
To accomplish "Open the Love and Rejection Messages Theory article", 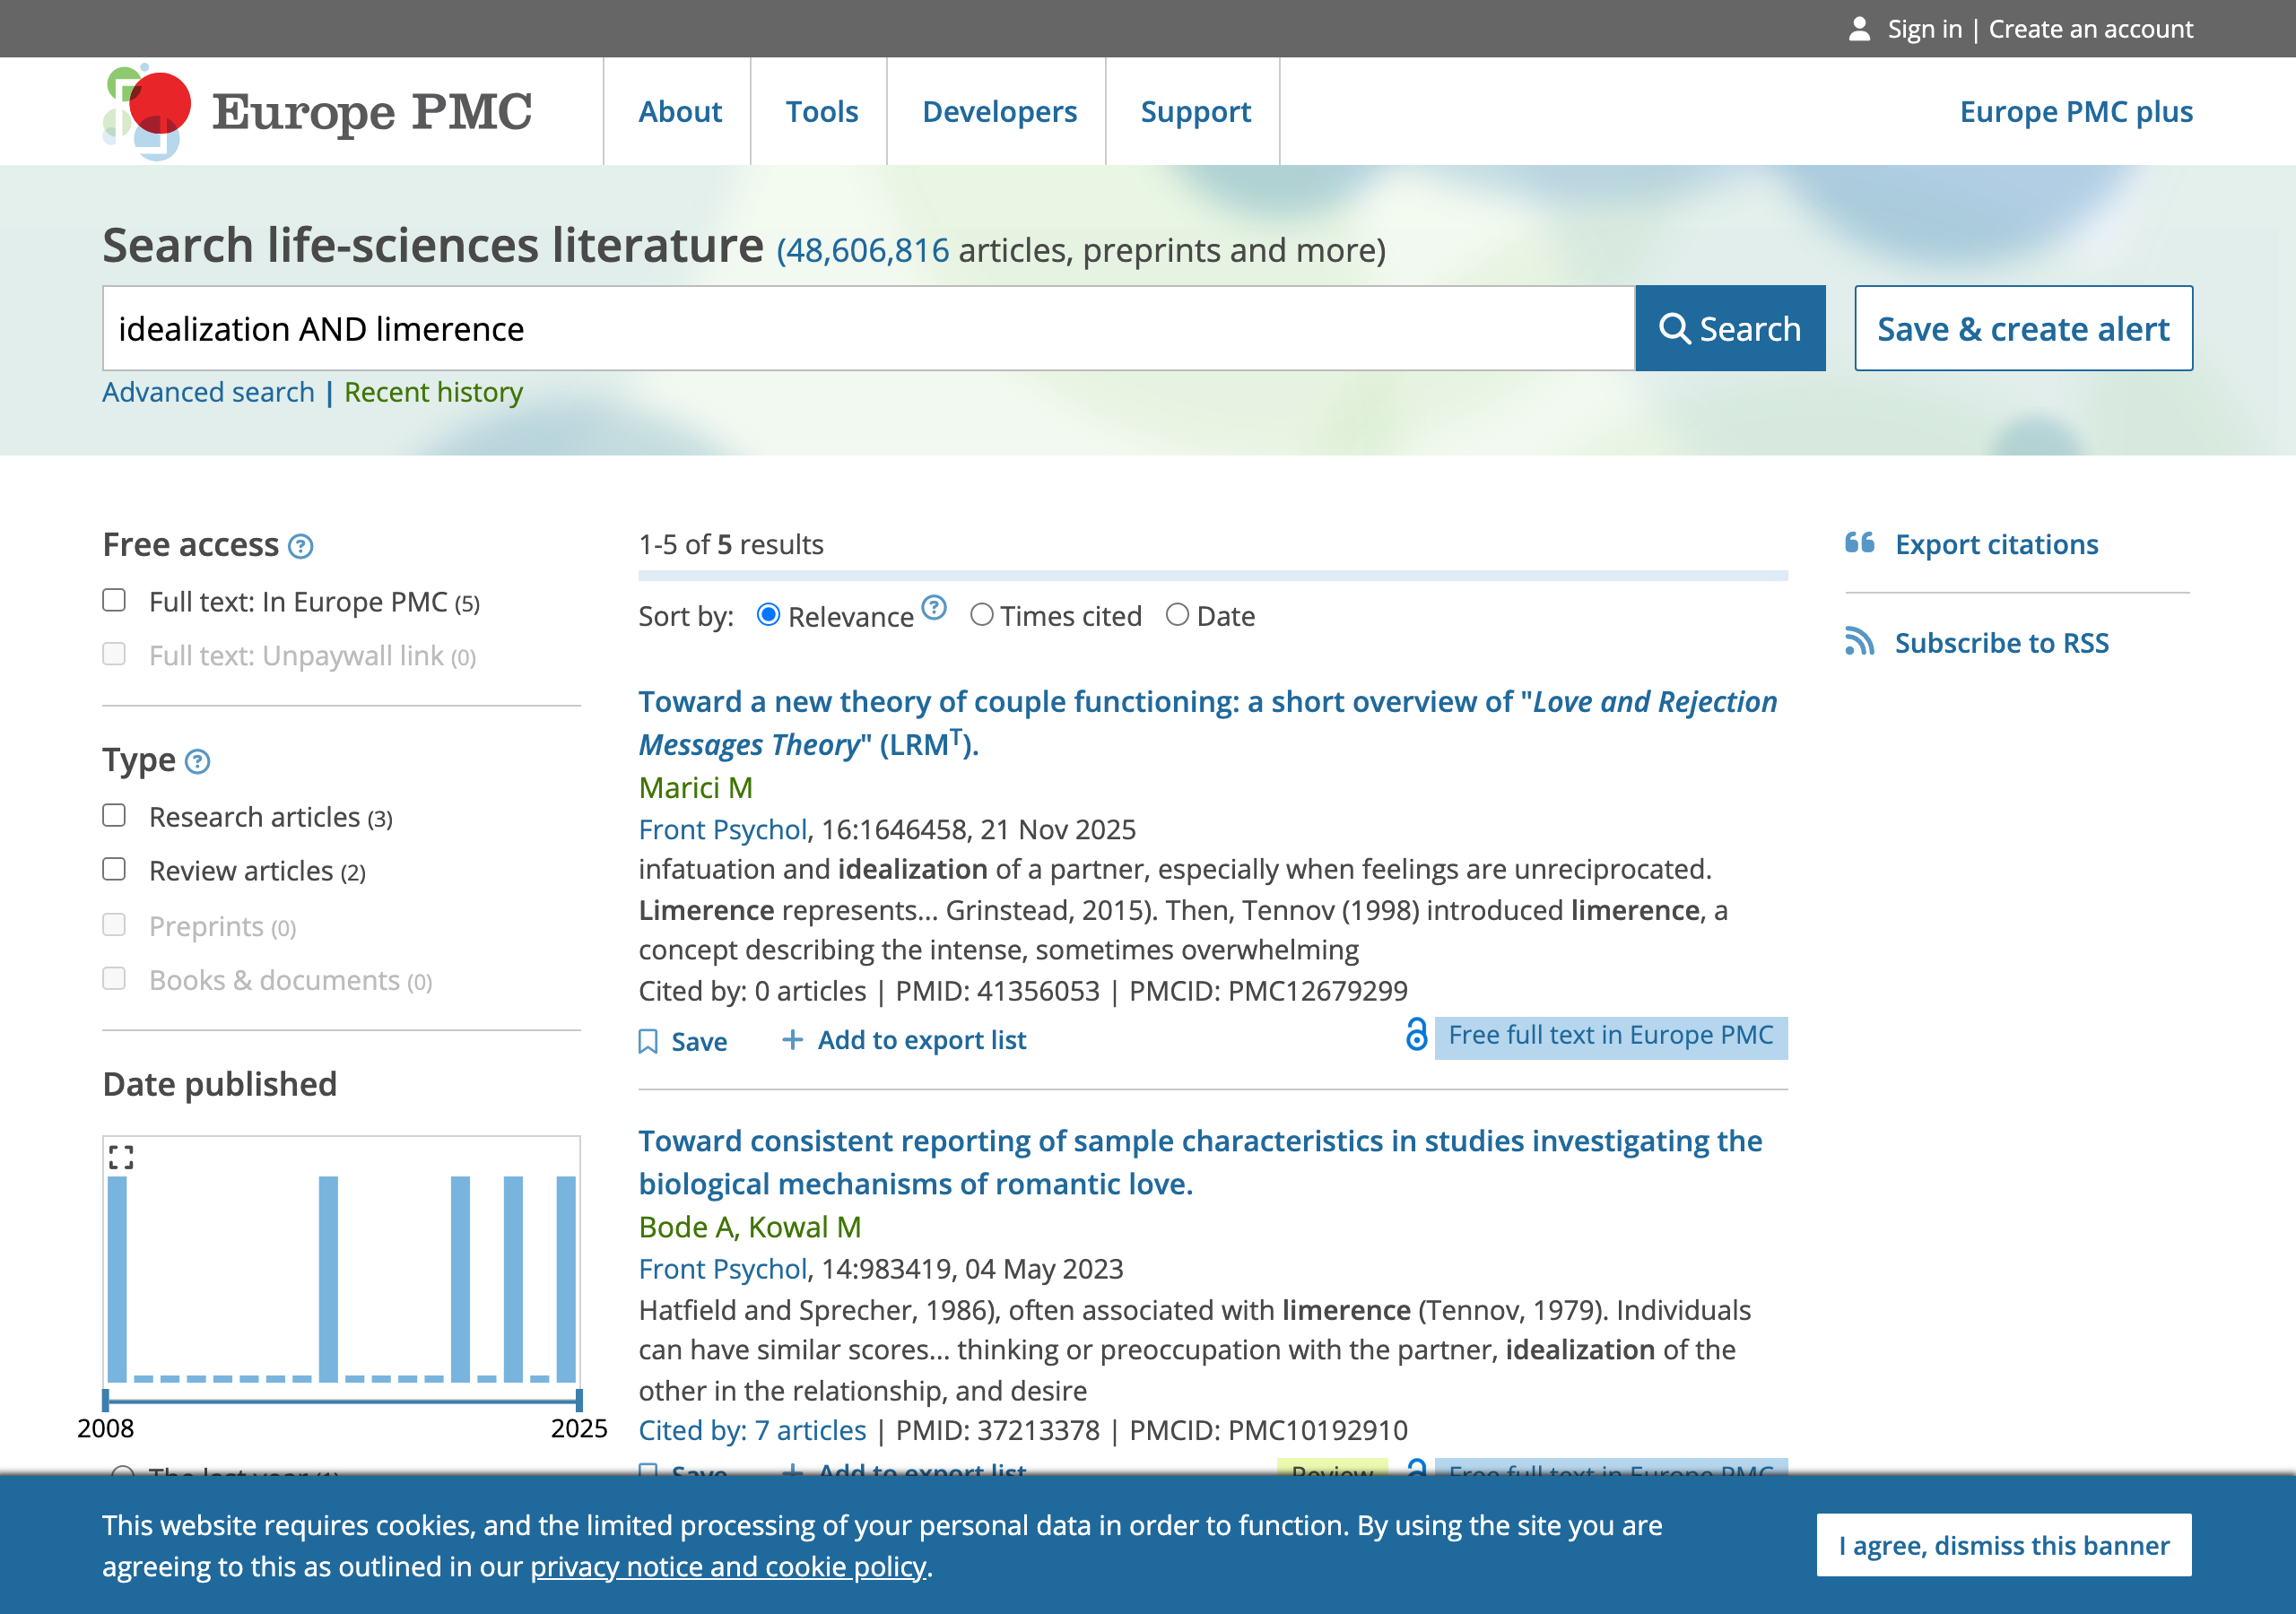I will pos(1208,723).
